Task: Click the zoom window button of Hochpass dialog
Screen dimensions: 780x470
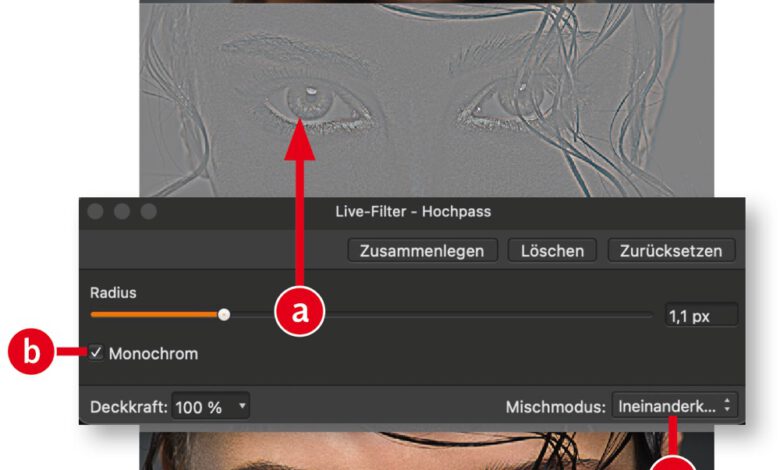Action: pos(148,211)
